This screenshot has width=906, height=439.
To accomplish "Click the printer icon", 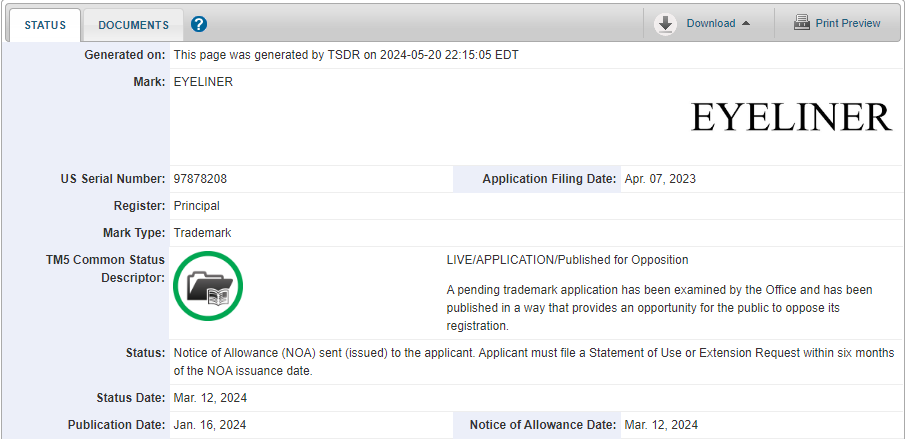I will (802, 23).
